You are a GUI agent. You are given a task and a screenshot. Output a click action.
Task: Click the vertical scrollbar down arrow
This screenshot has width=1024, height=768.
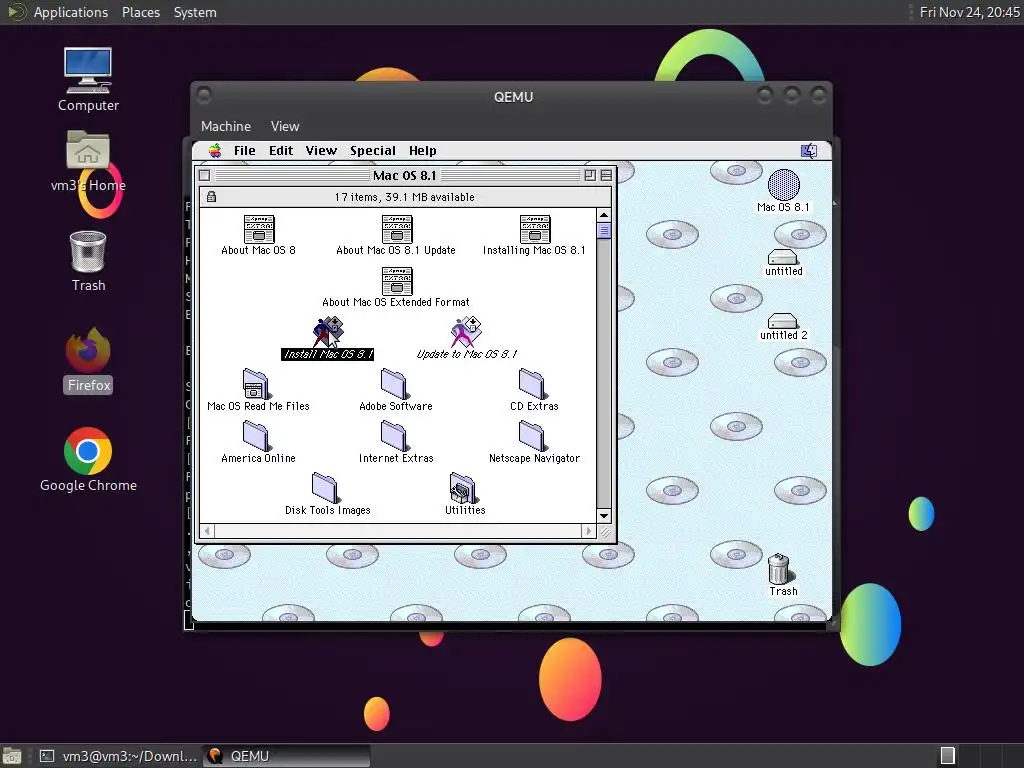(604, 516)
